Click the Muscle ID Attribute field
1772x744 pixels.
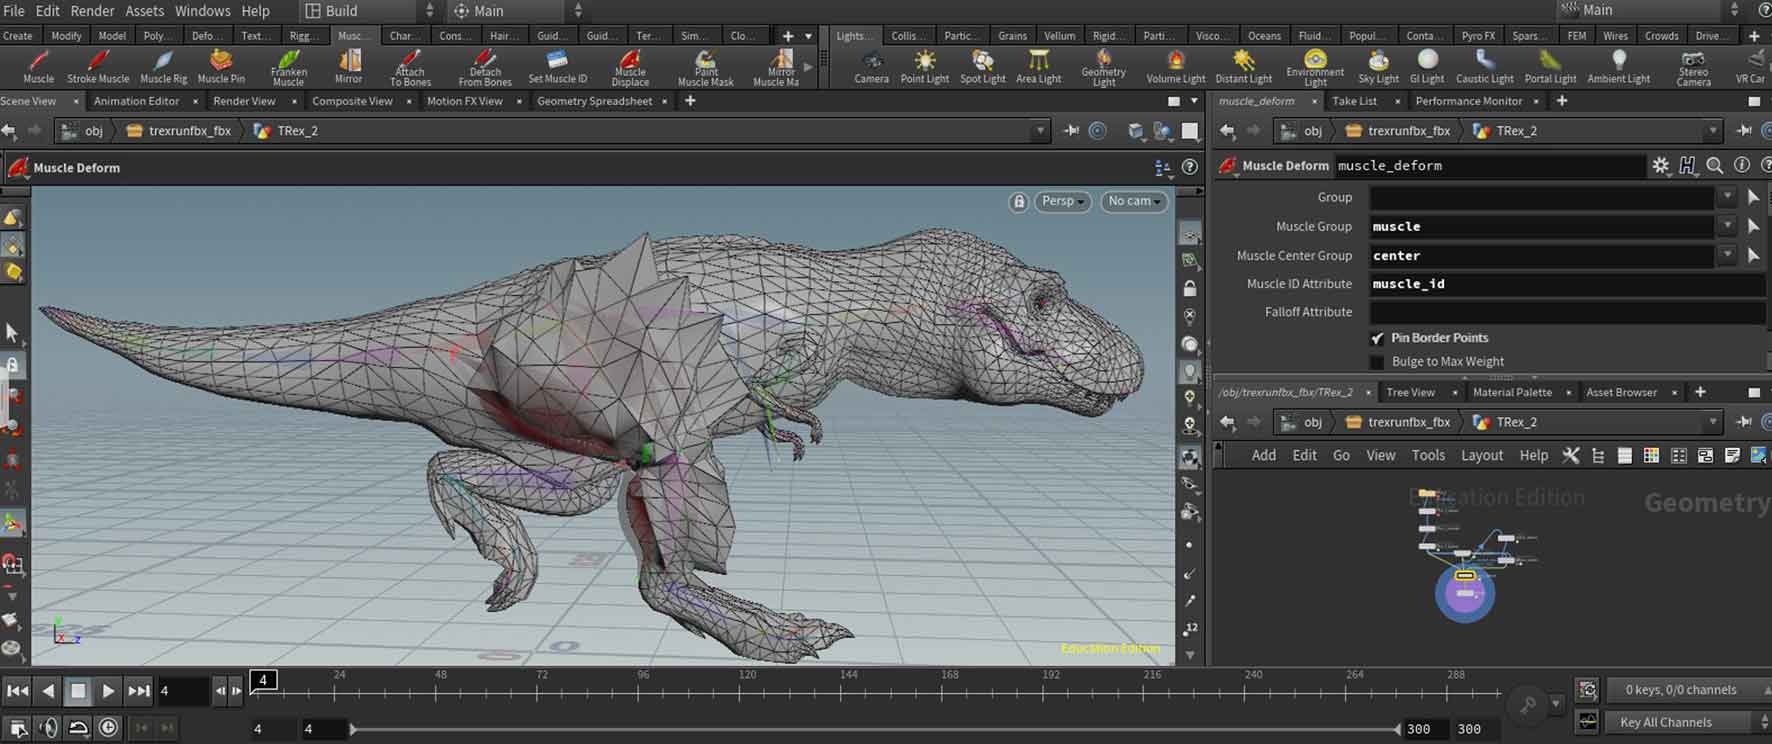[x=1566, y=284]
